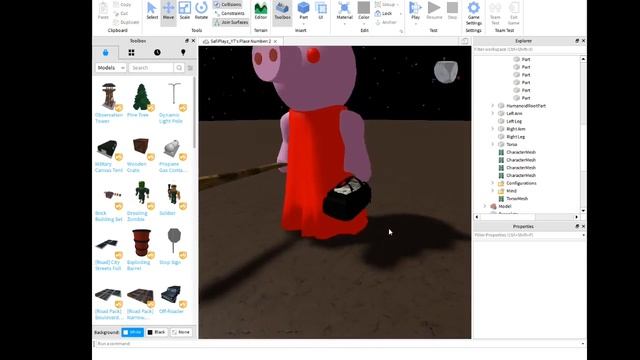Switch to the SafPlayz_YT's Place Number 2 tab
Image resolution: width=640 pixels, height=360 pixels.
click(x=241, y=41)
